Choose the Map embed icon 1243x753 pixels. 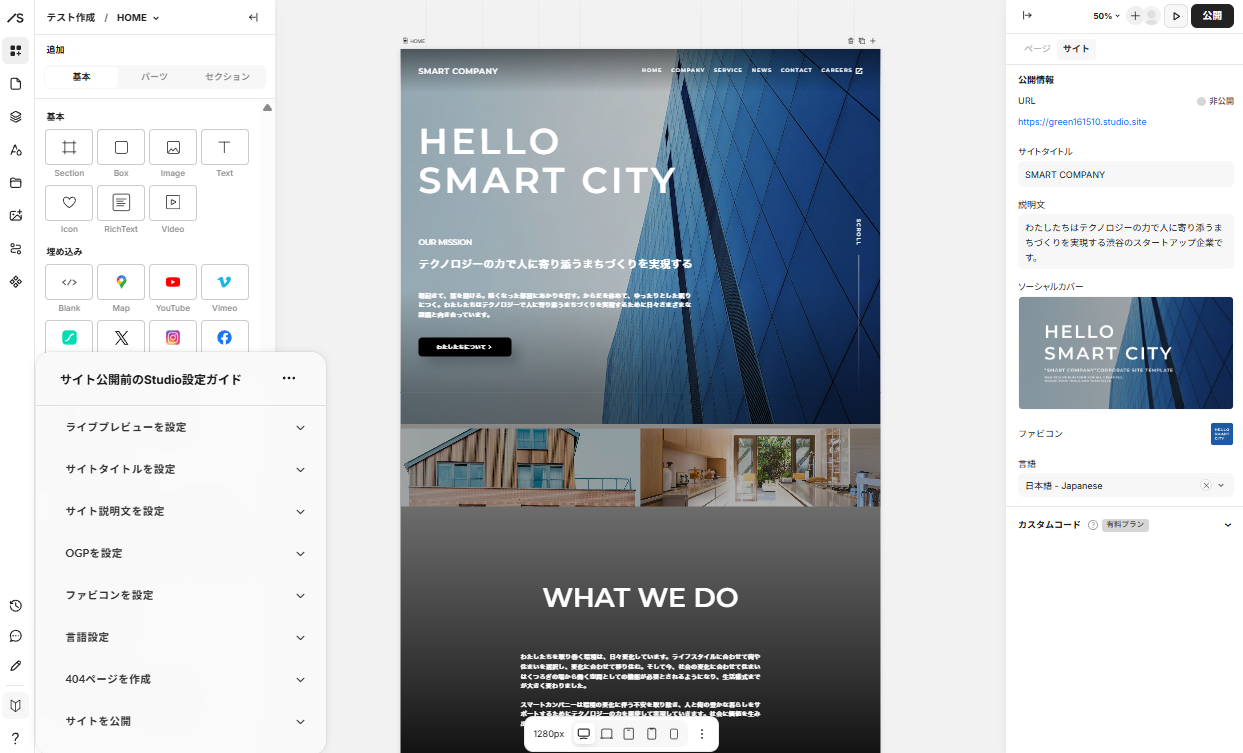121,282
